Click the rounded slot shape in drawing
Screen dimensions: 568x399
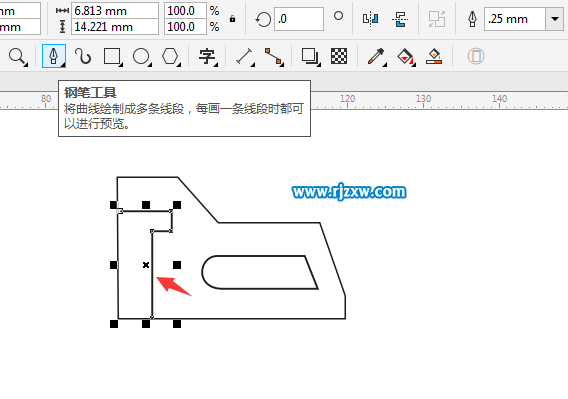coord(260,273)
